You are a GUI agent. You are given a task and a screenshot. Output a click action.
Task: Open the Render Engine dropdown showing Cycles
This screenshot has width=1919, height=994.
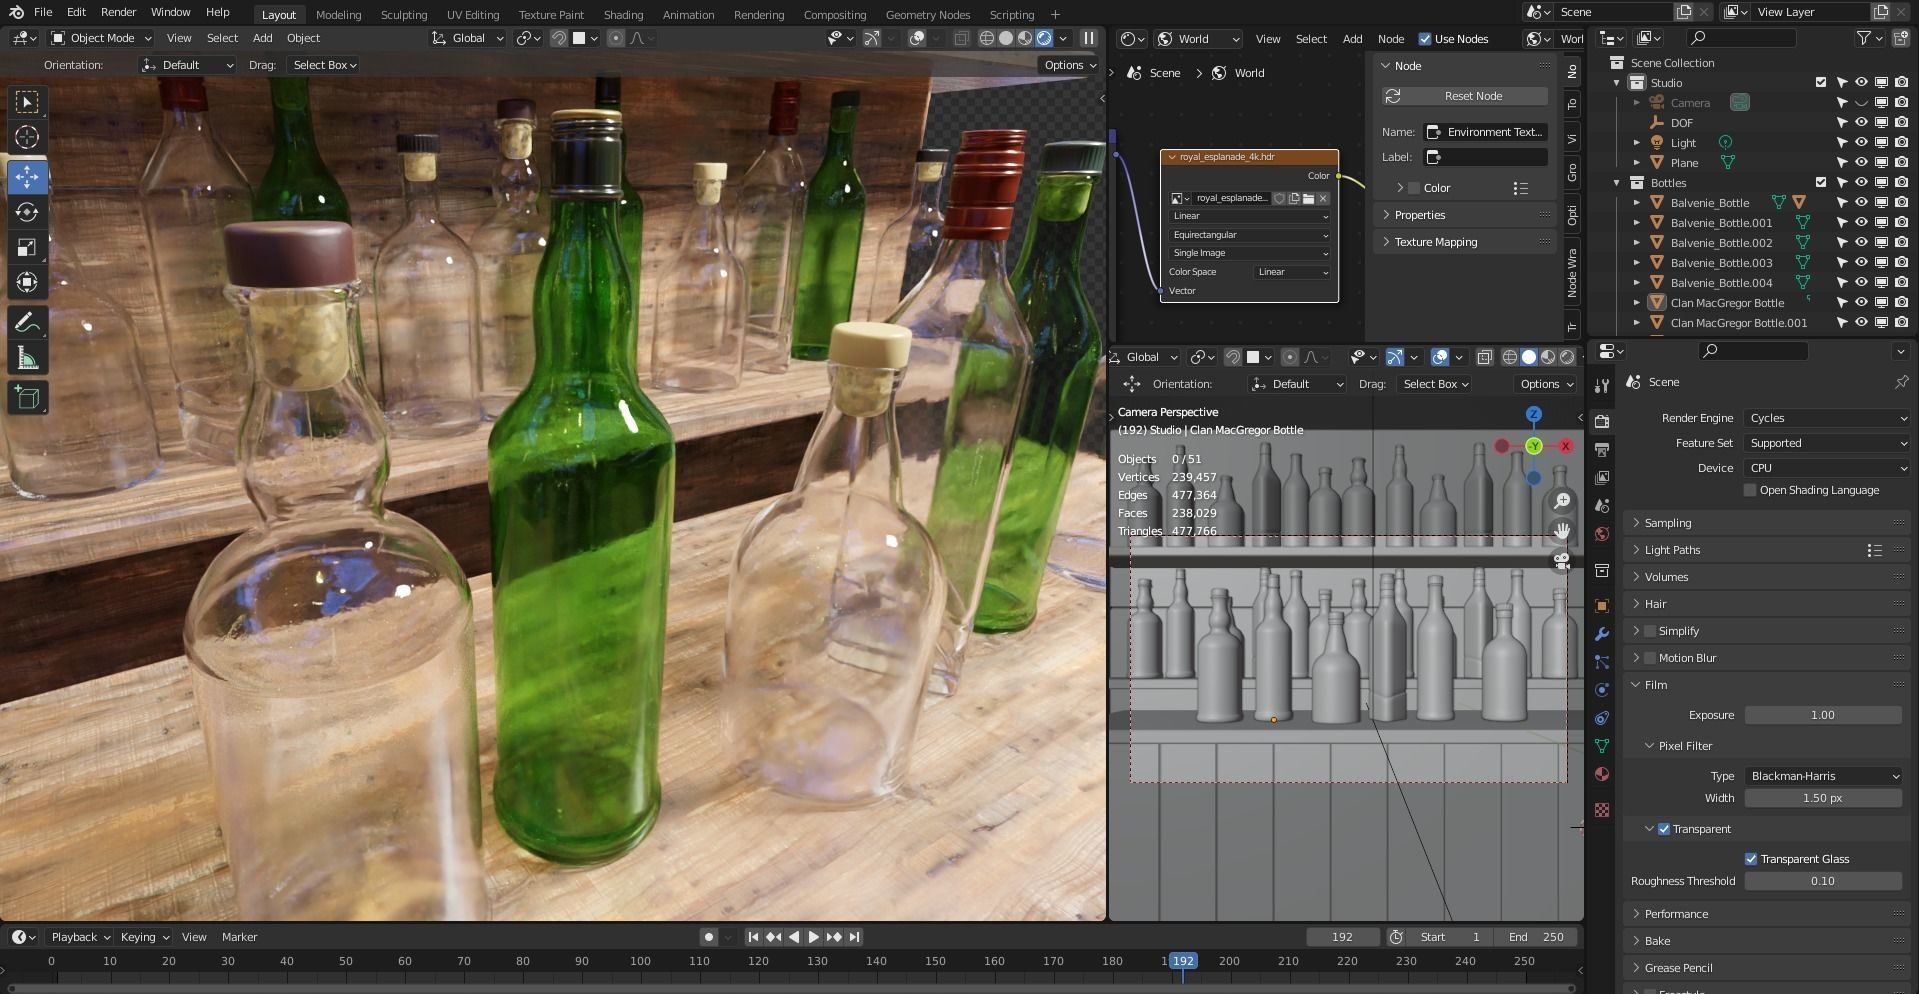(x=1827, y=418)
